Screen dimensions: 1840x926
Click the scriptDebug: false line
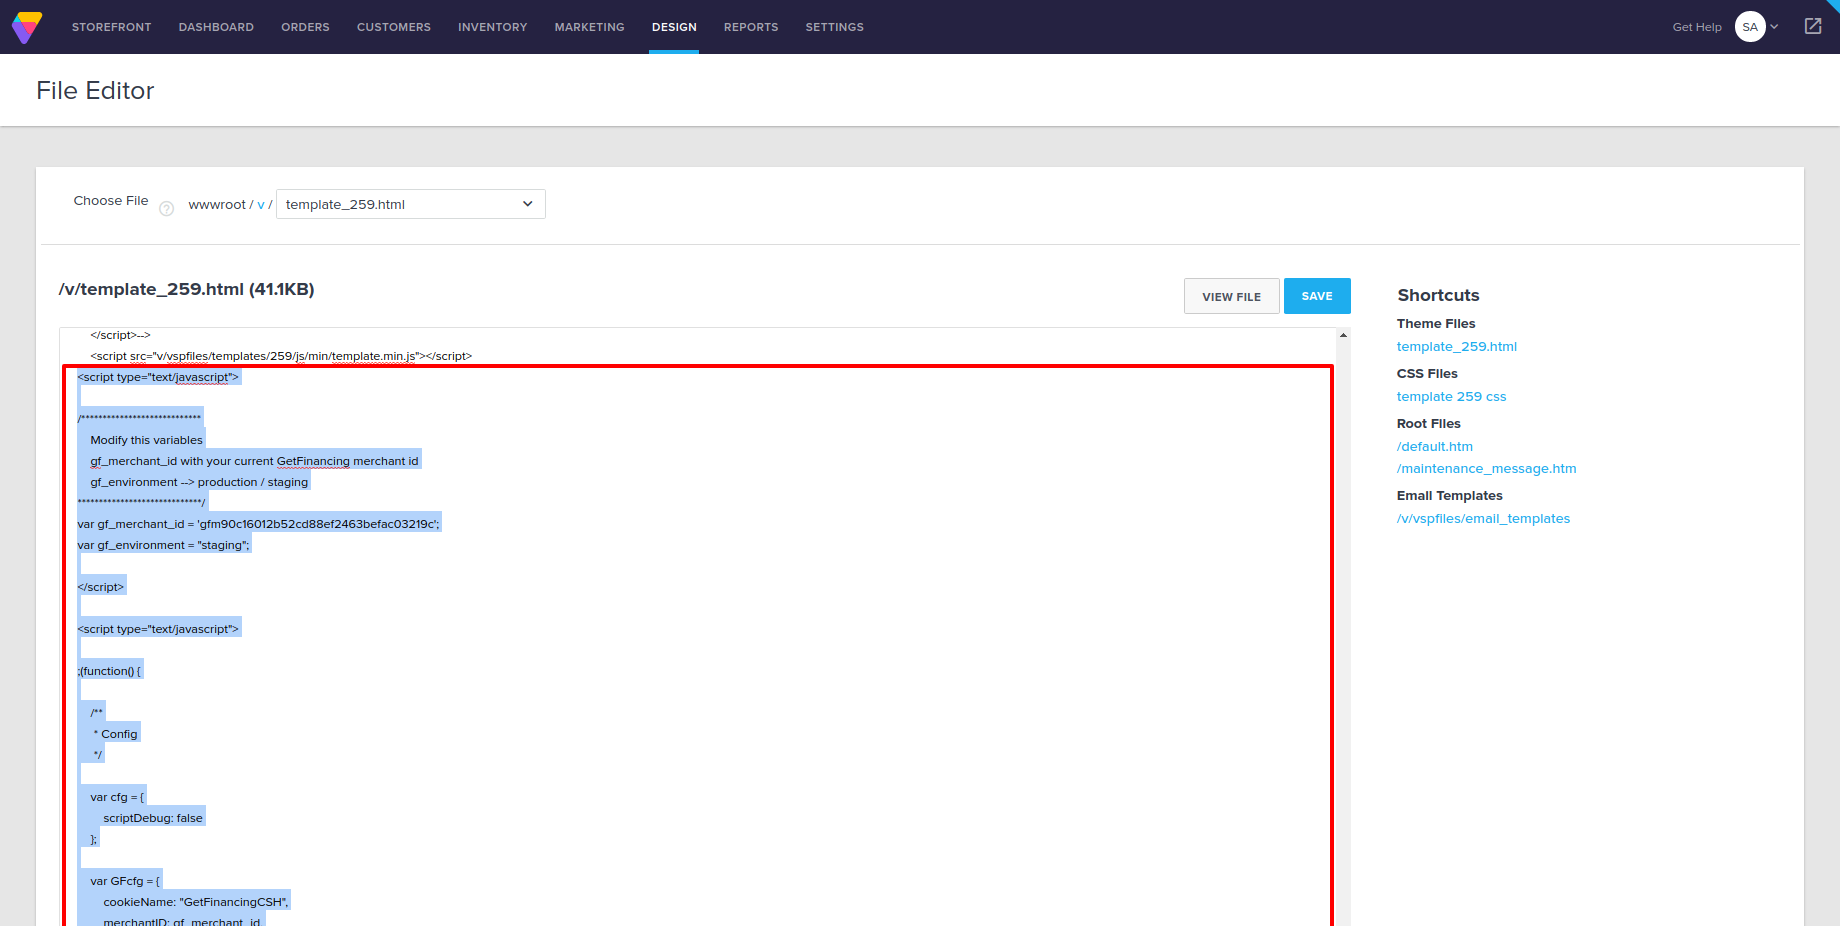[x=153, y=818]
